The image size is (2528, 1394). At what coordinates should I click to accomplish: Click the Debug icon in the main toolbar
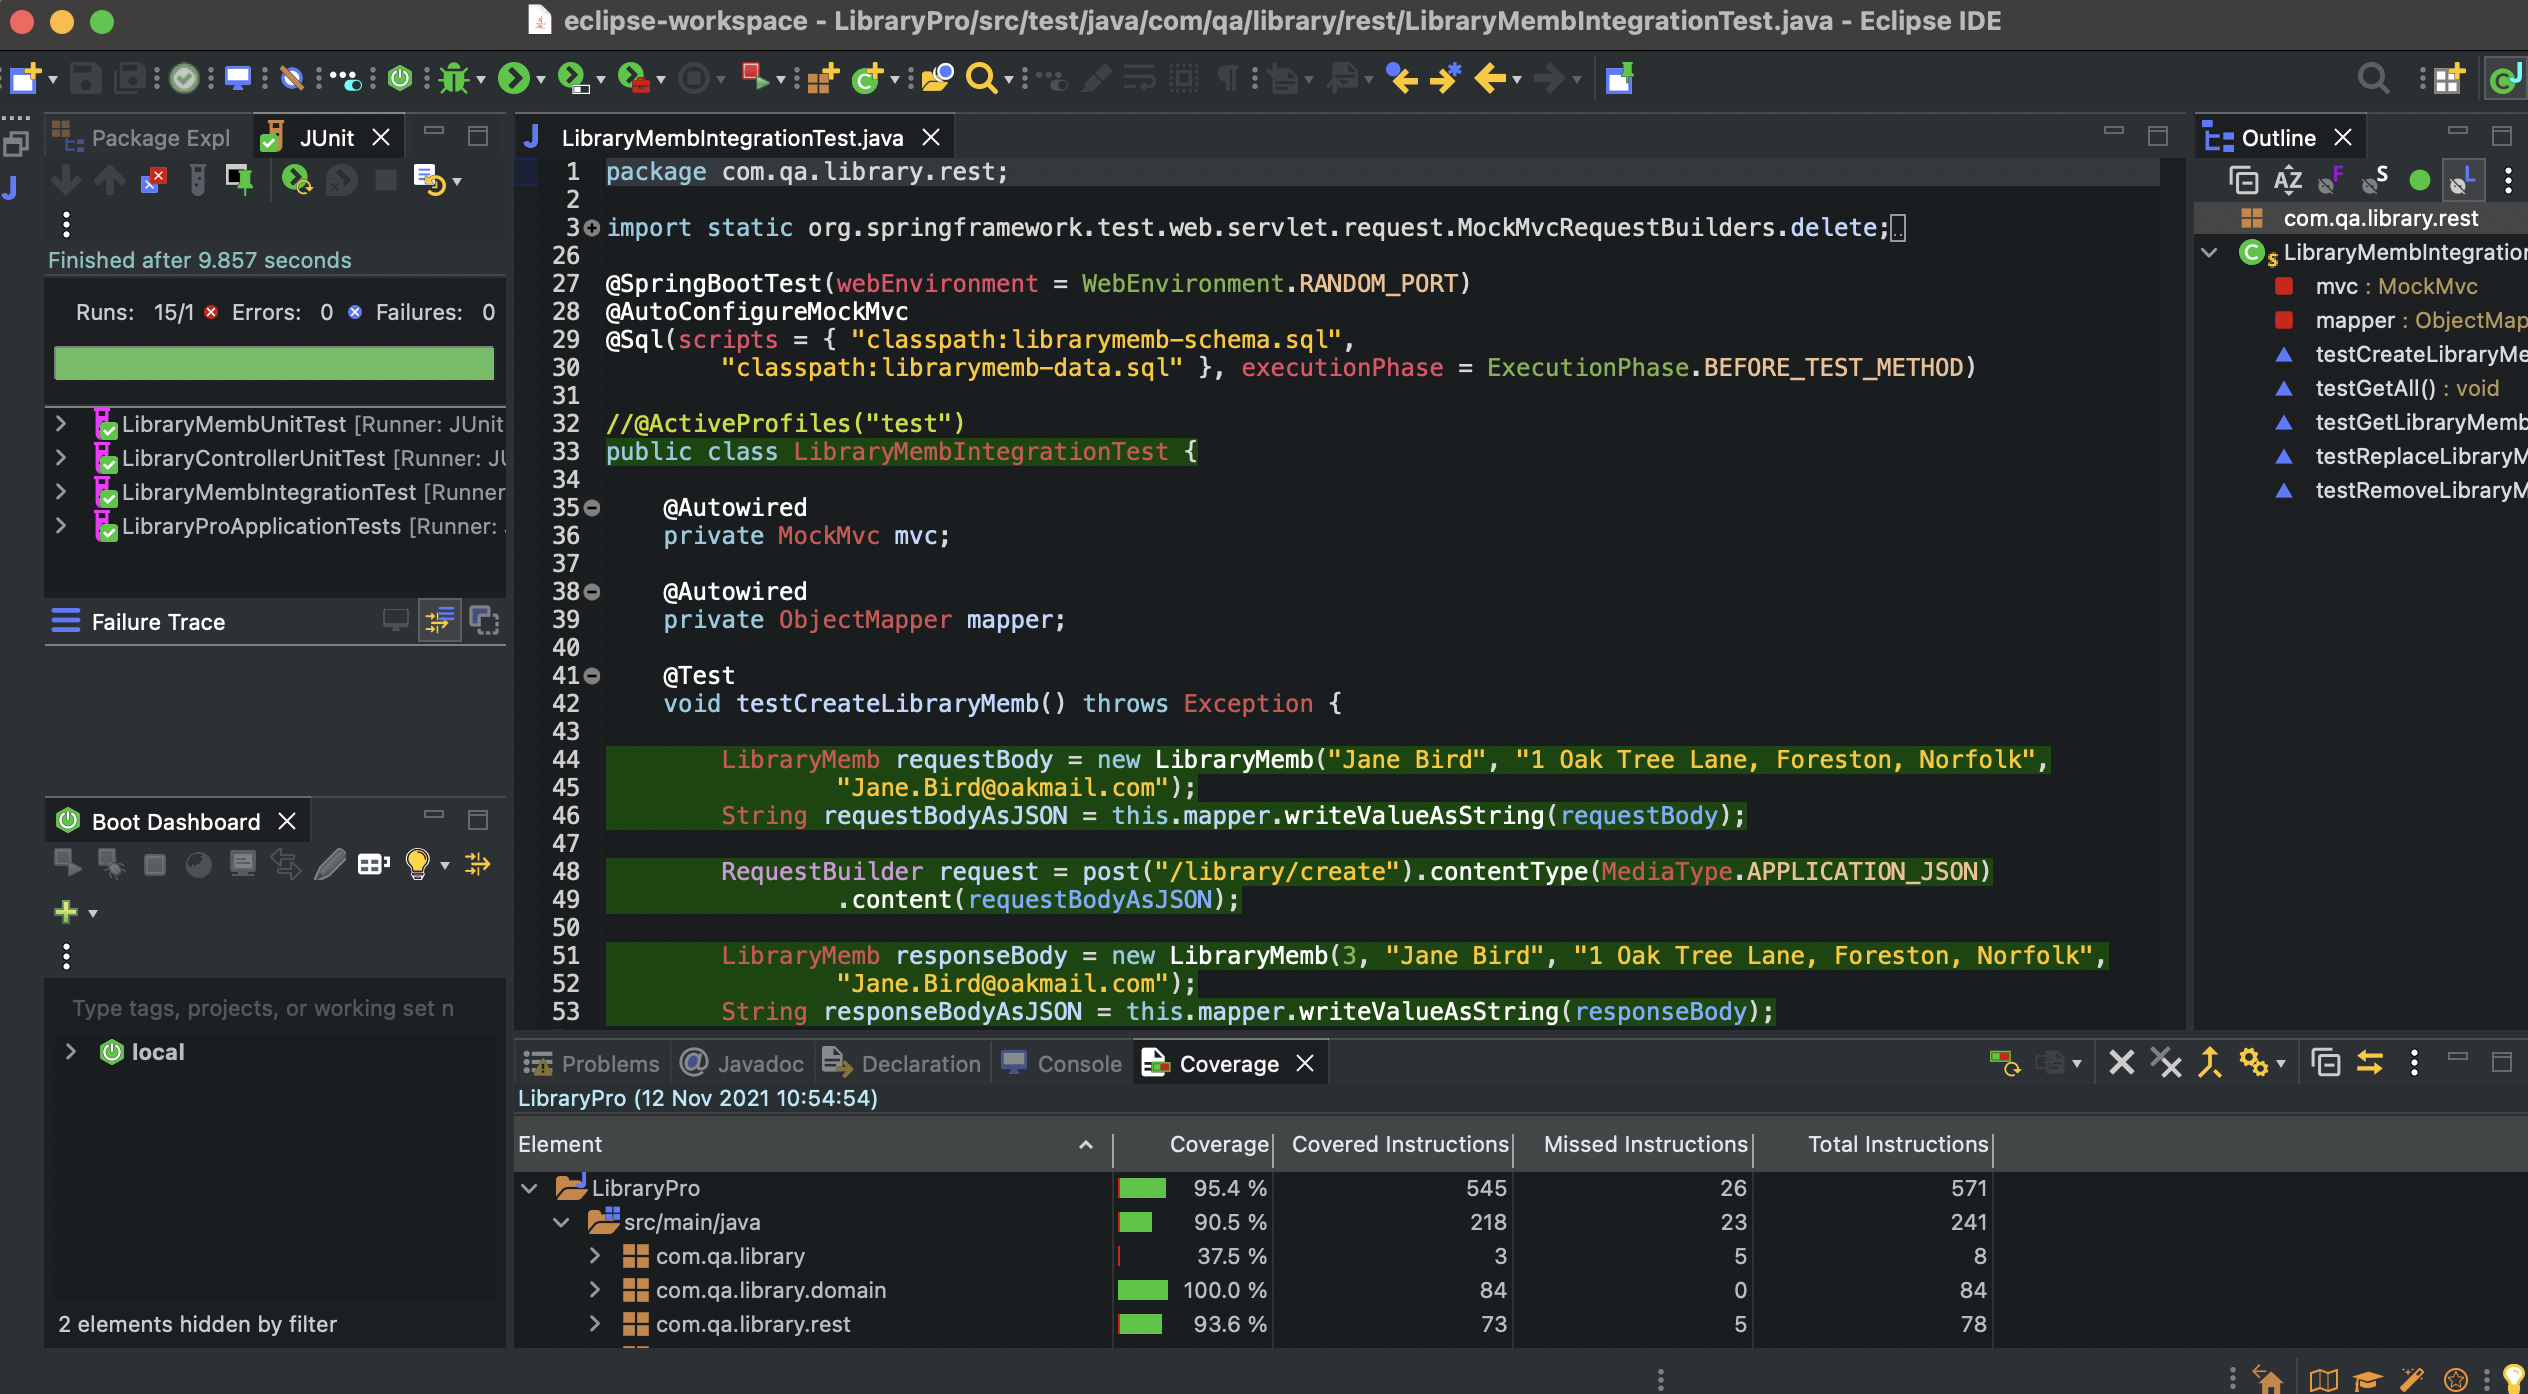455,79
